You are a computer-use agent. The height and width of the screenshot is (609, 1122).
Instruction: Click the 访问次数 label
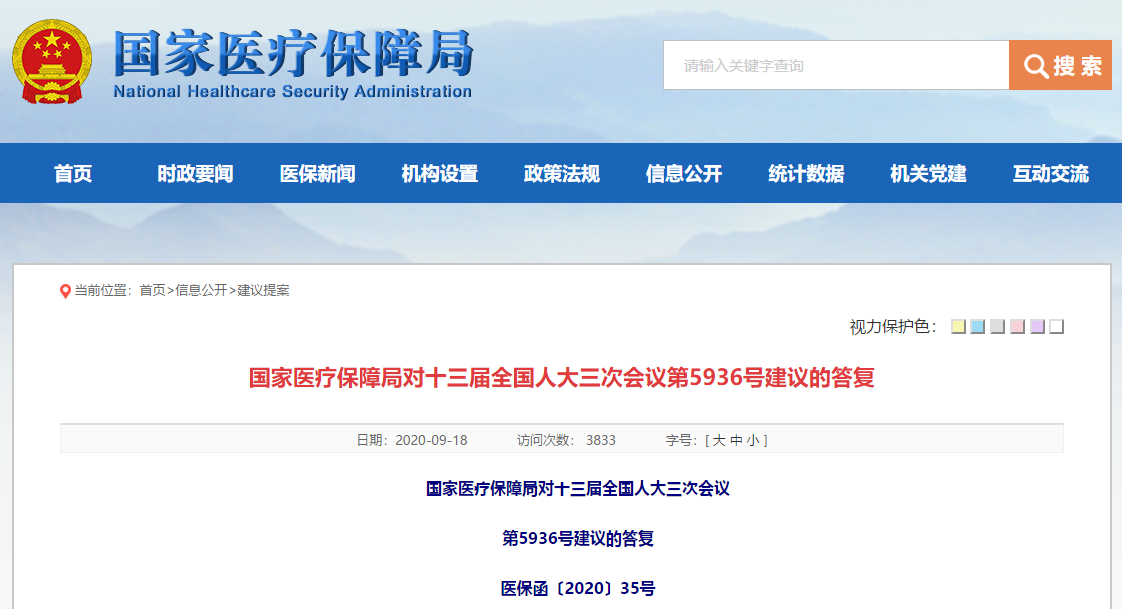pyautogui.click(x=545, y=440)
